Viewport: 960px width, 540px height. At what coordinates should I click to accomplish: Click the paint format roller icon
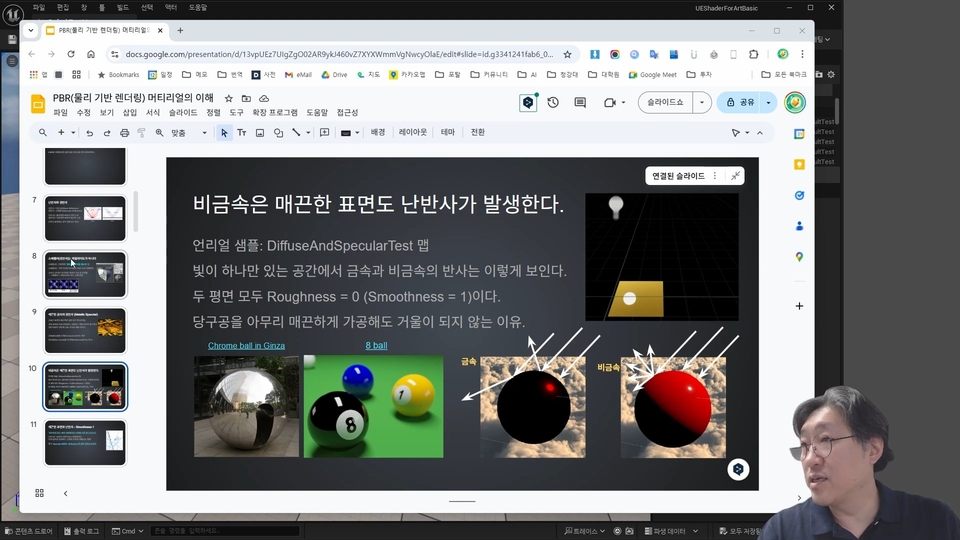pyautogui.click(x=141, y=132)
